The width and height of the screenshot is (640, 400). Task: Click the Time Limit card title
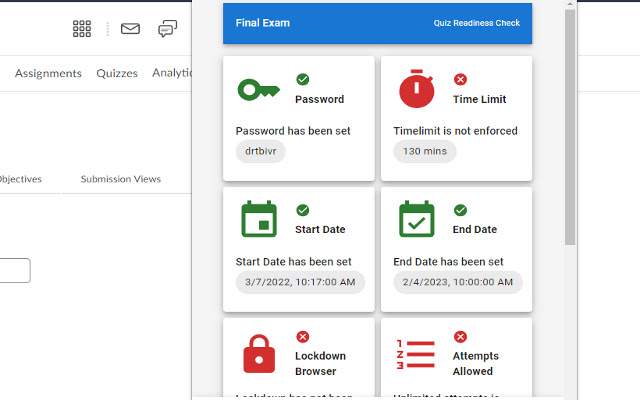479,99
